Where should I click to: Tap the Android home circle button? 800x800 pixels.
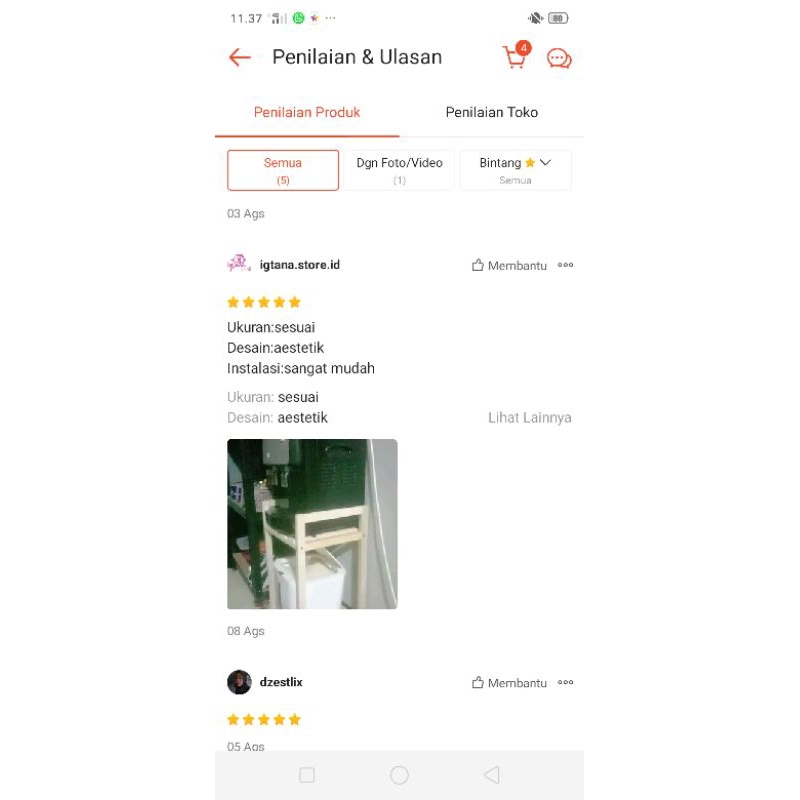[399, 775]
